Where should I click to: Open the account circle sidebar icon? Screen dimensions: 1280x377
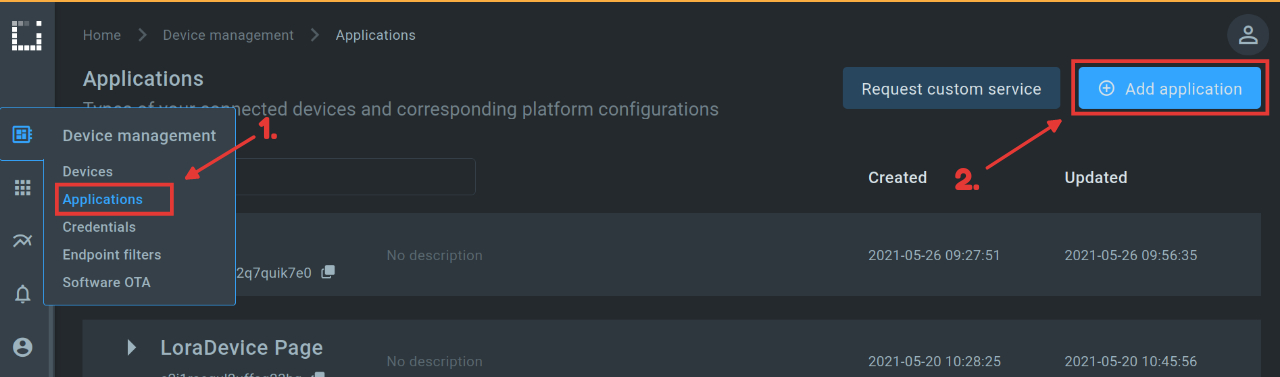pyautogui.click(x=22, y=347)
